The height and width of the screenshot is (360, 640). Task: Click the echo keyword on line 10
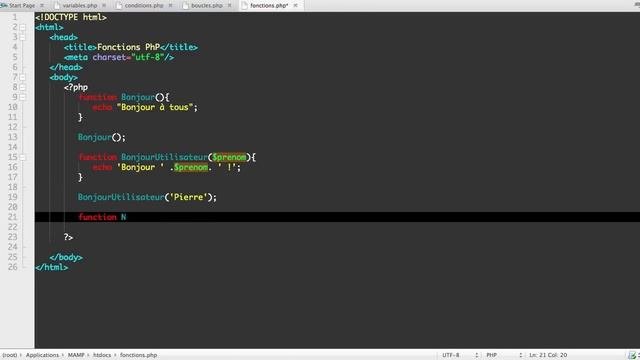click(x=102, y=107)
